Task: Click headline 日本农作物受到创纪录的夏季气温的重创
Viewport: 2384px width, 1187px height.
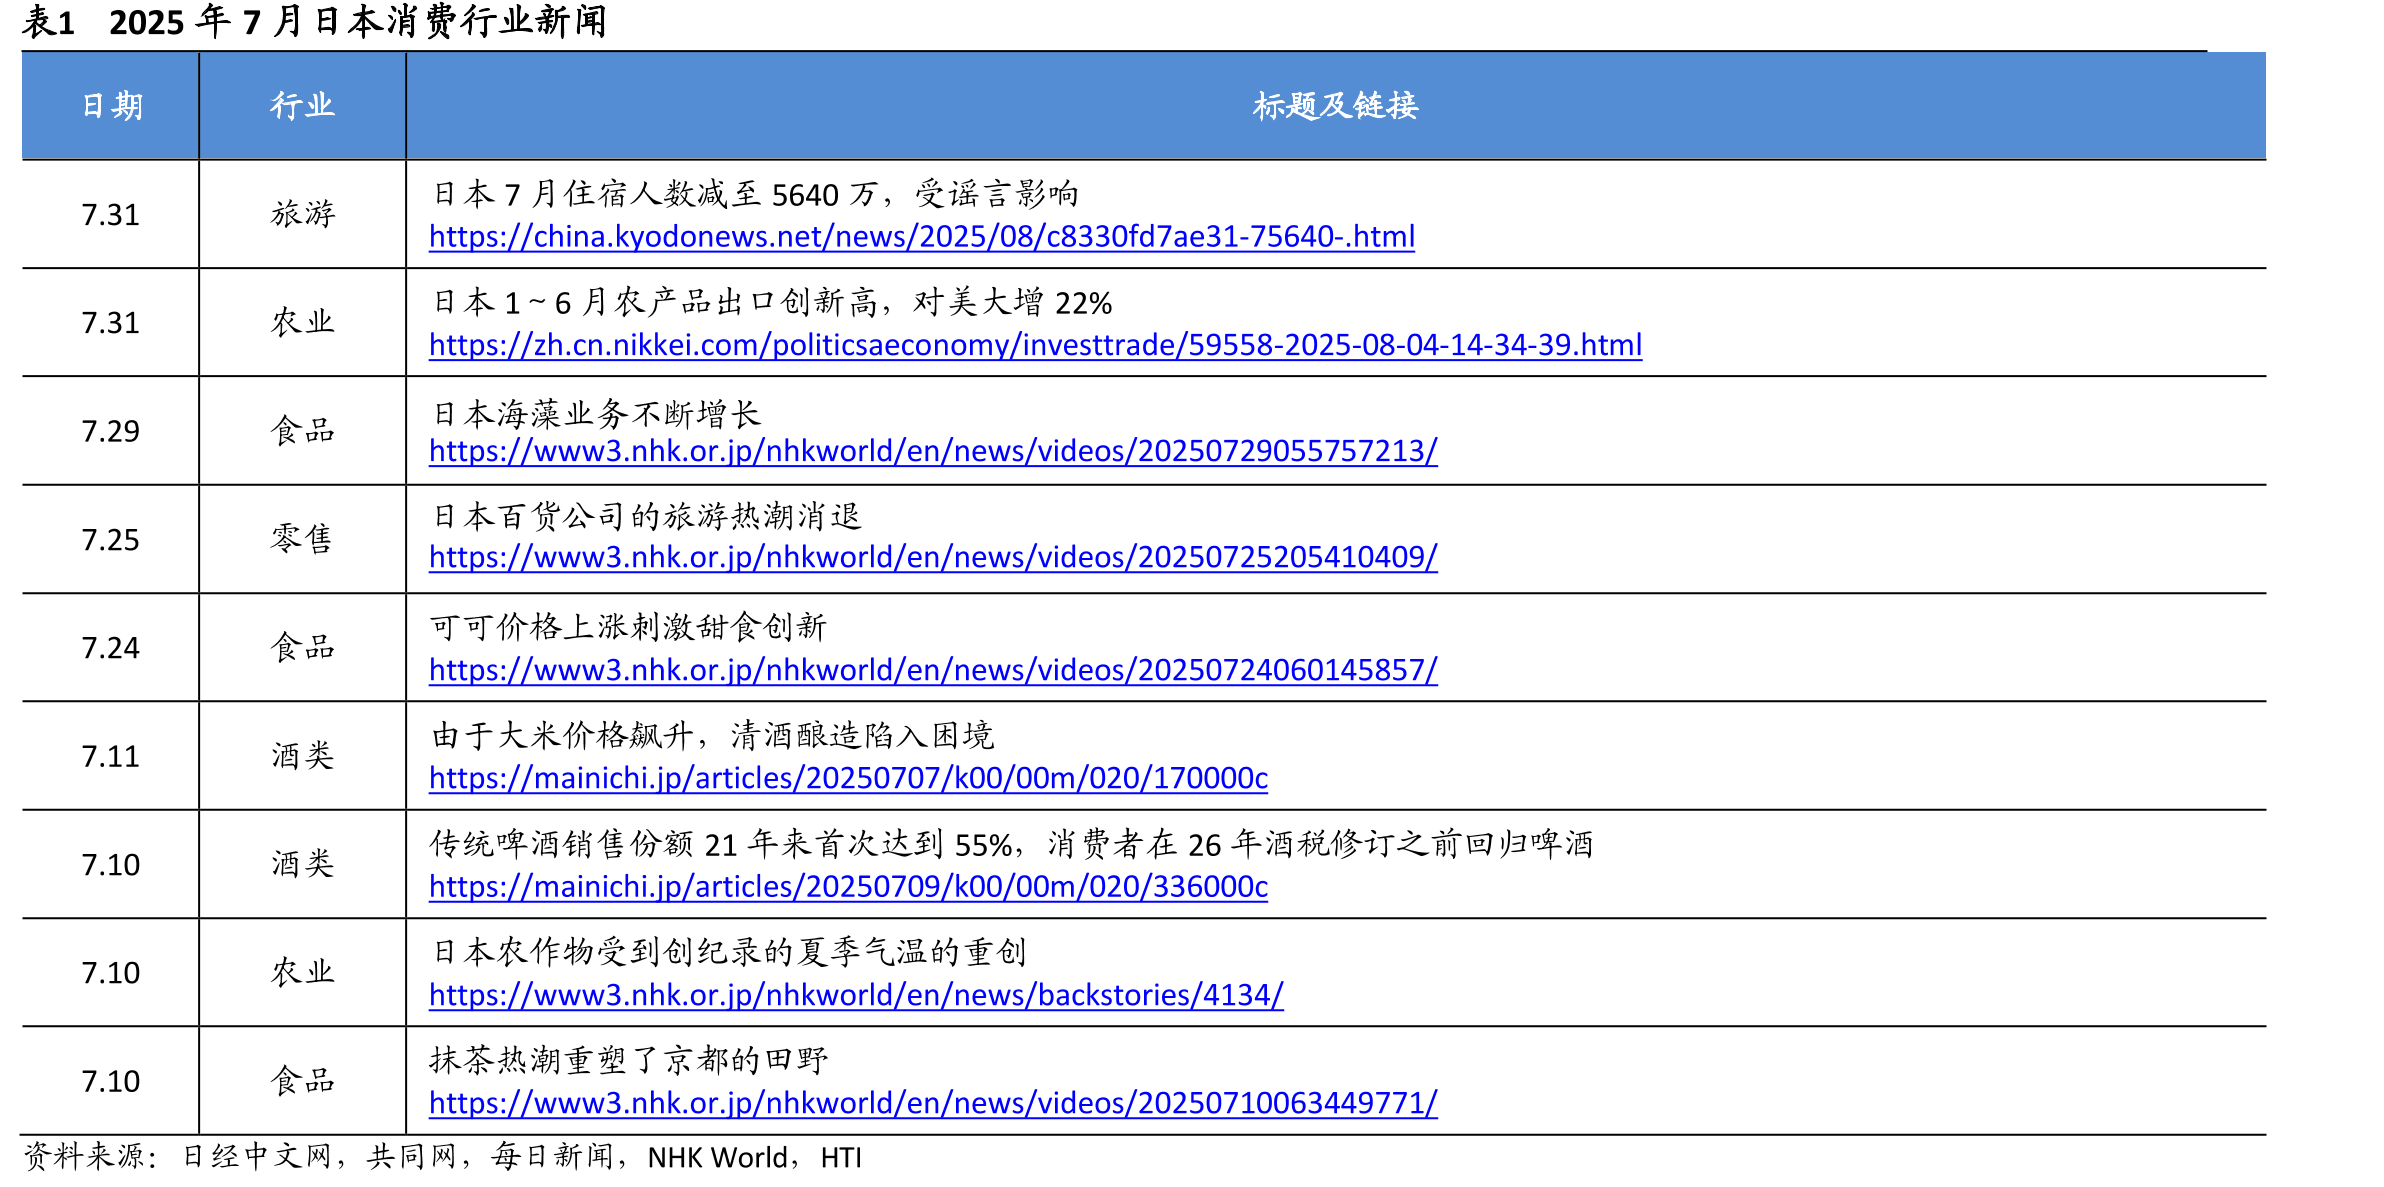Action: pyautogui.click(x=729, y=951)
